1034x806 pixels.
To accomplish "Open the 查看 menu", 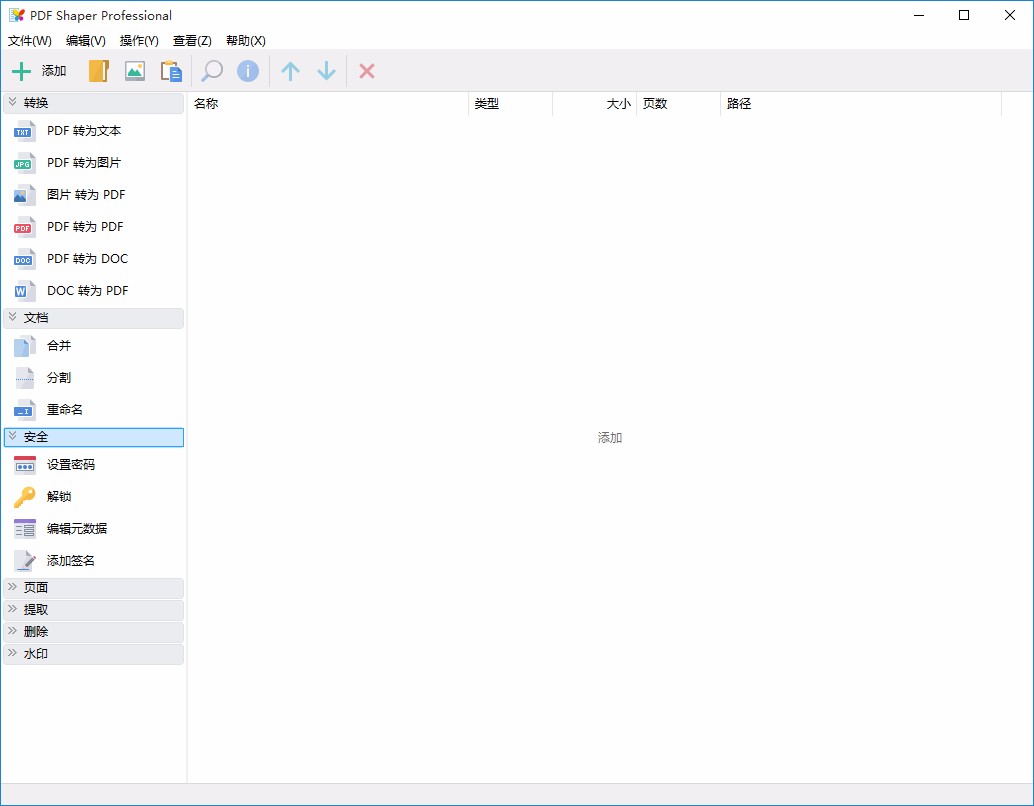I will [191, 41].
